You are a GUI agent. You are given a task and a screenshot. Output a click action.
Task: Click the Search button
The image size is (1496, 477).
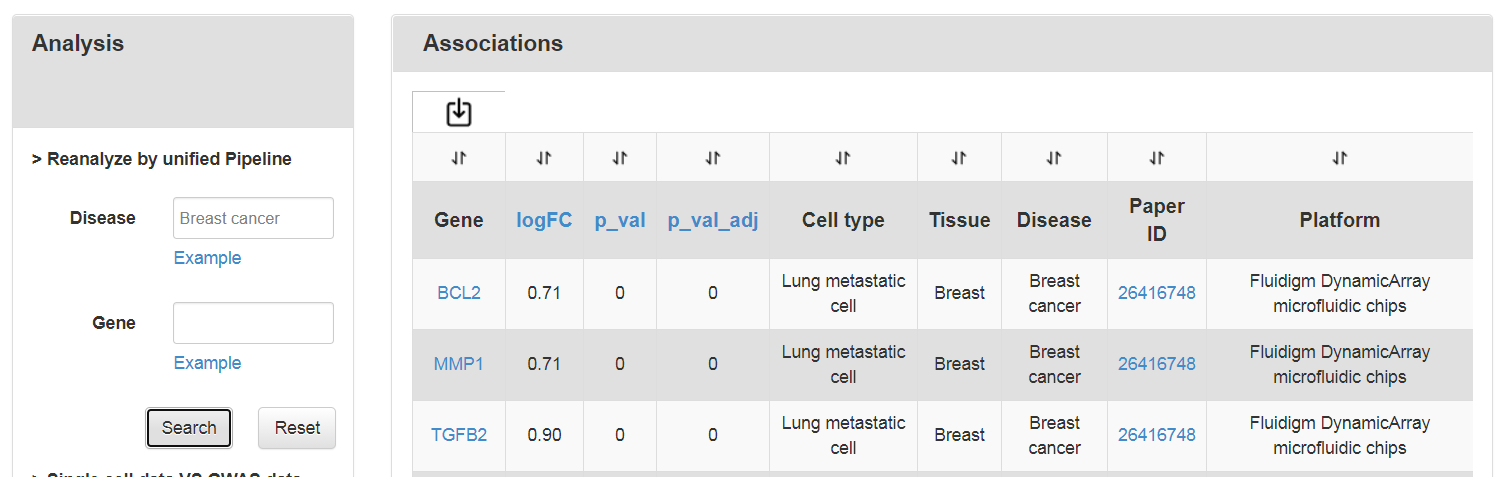click(189, 428)
